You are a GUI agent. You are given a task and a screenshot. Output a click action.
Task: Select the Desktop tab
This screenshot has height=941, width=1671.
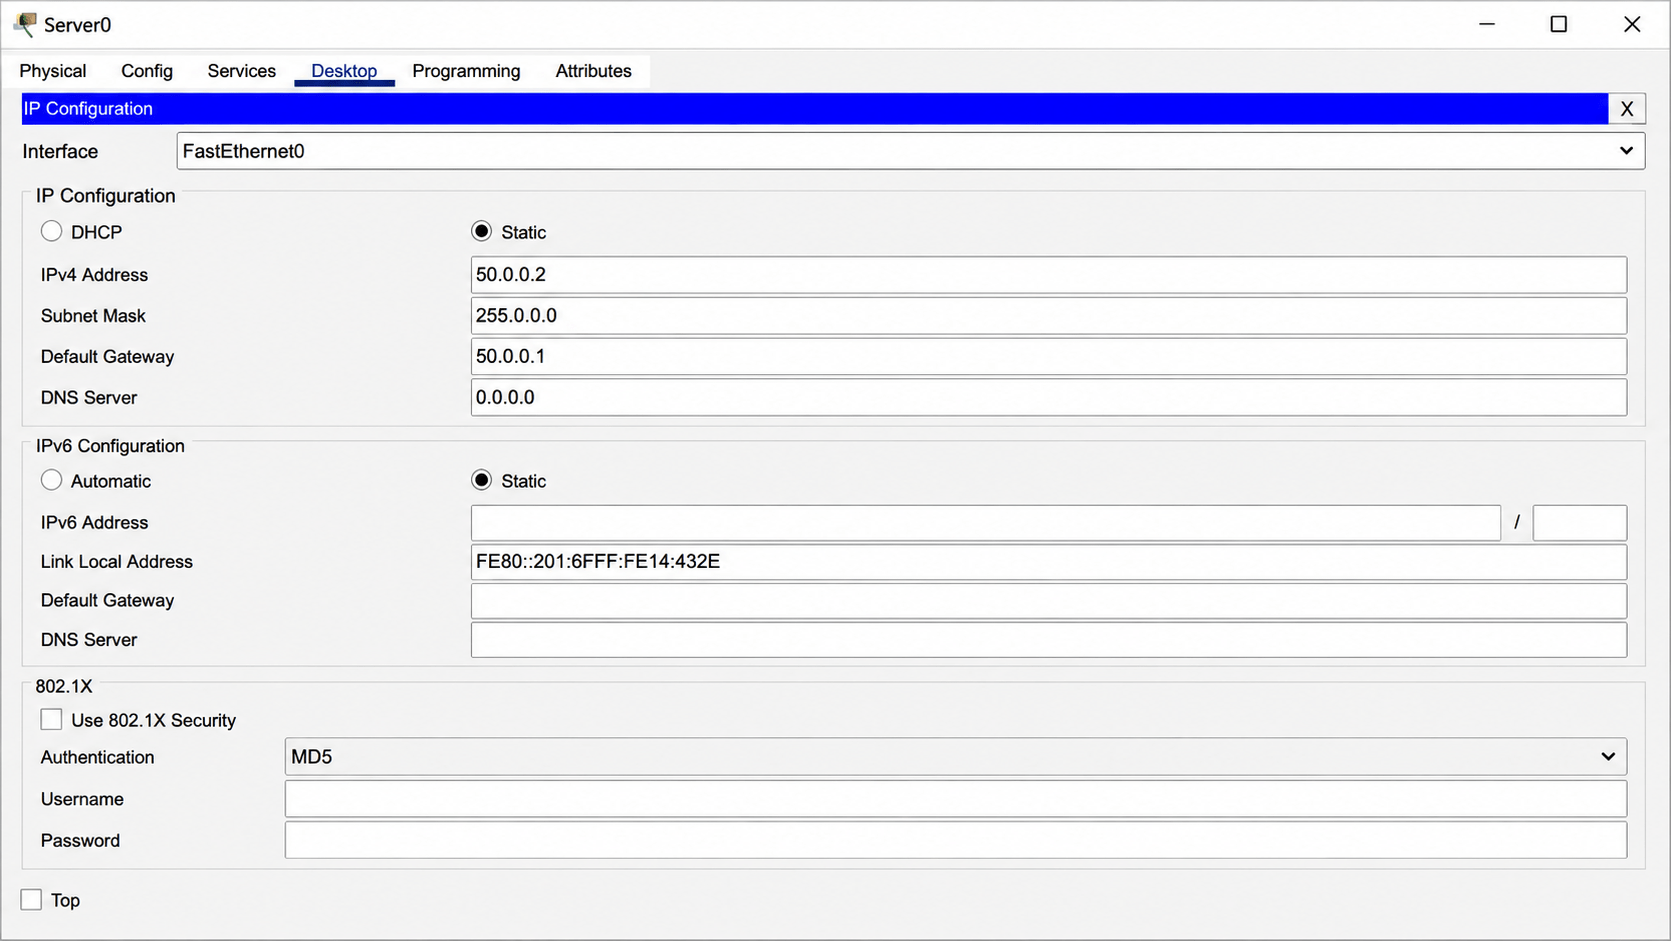coord(344,71)
